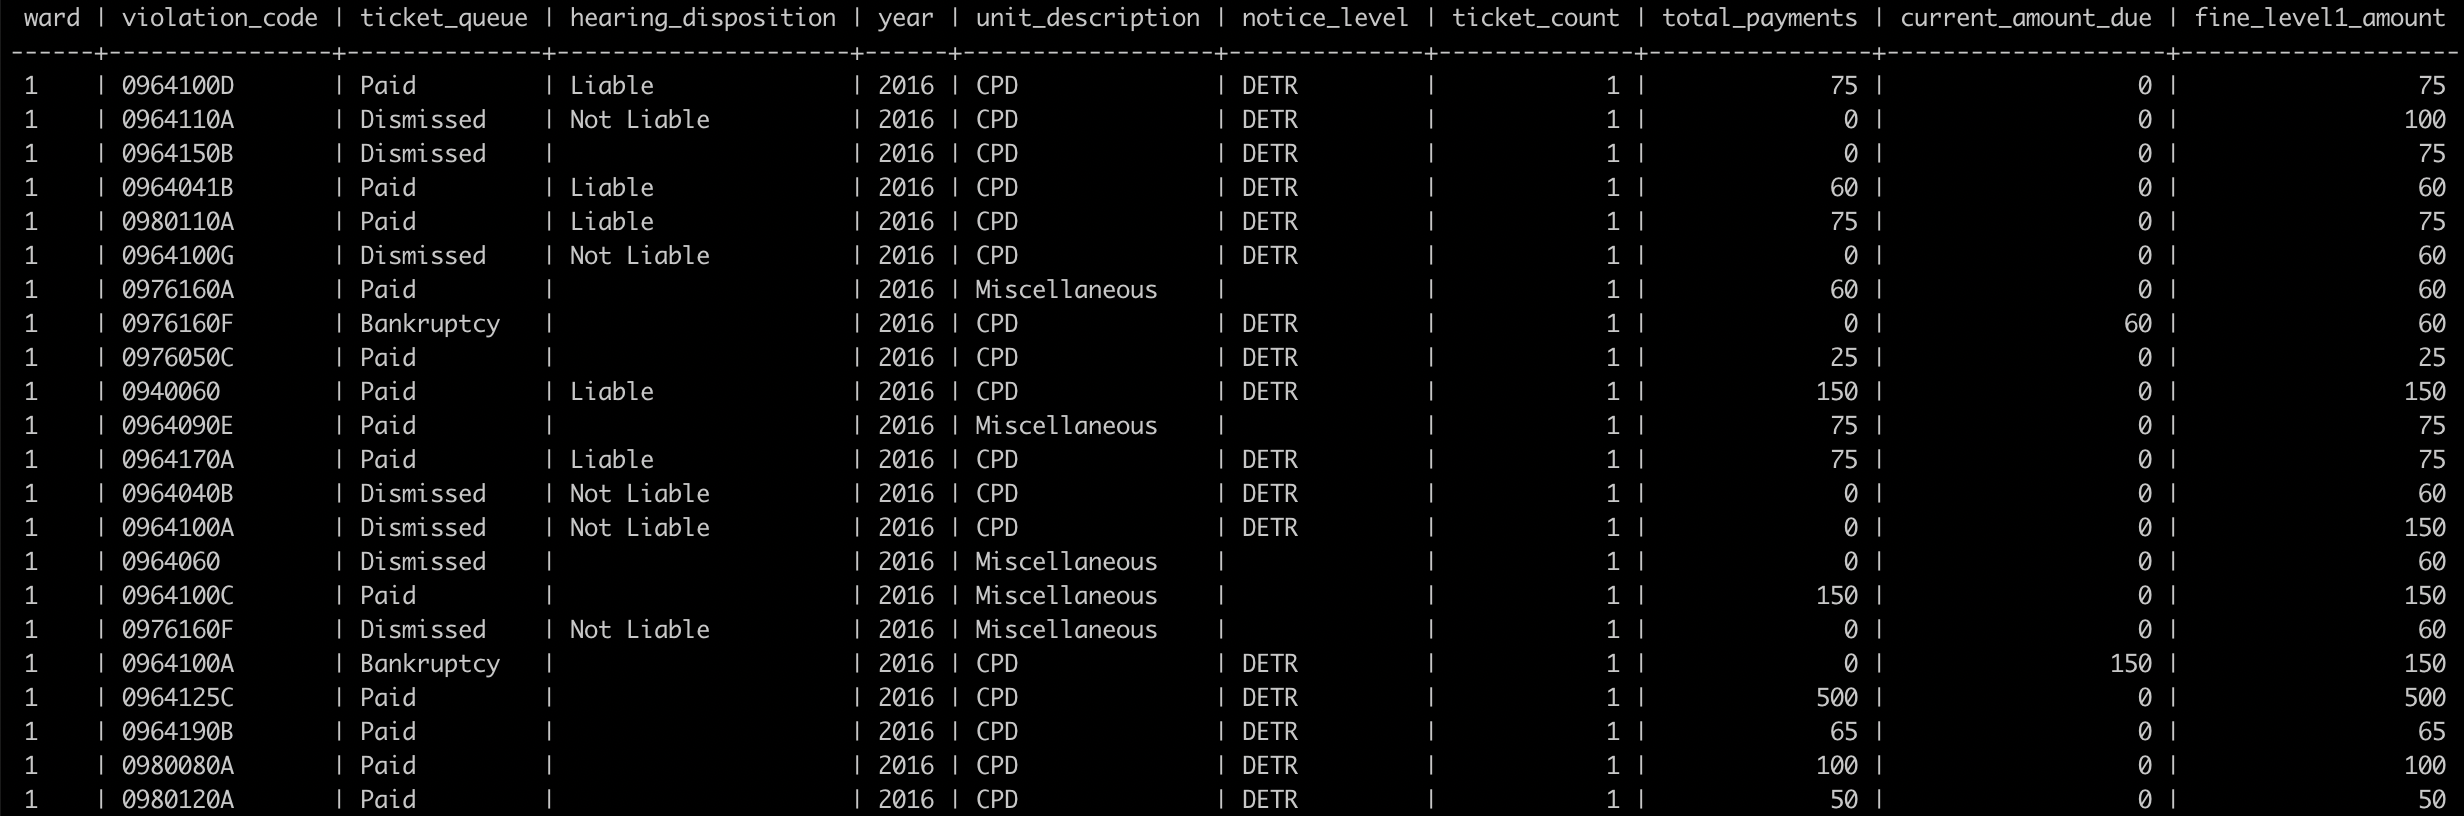
Task: Select the ticket_queue column header
Action: 443,18
